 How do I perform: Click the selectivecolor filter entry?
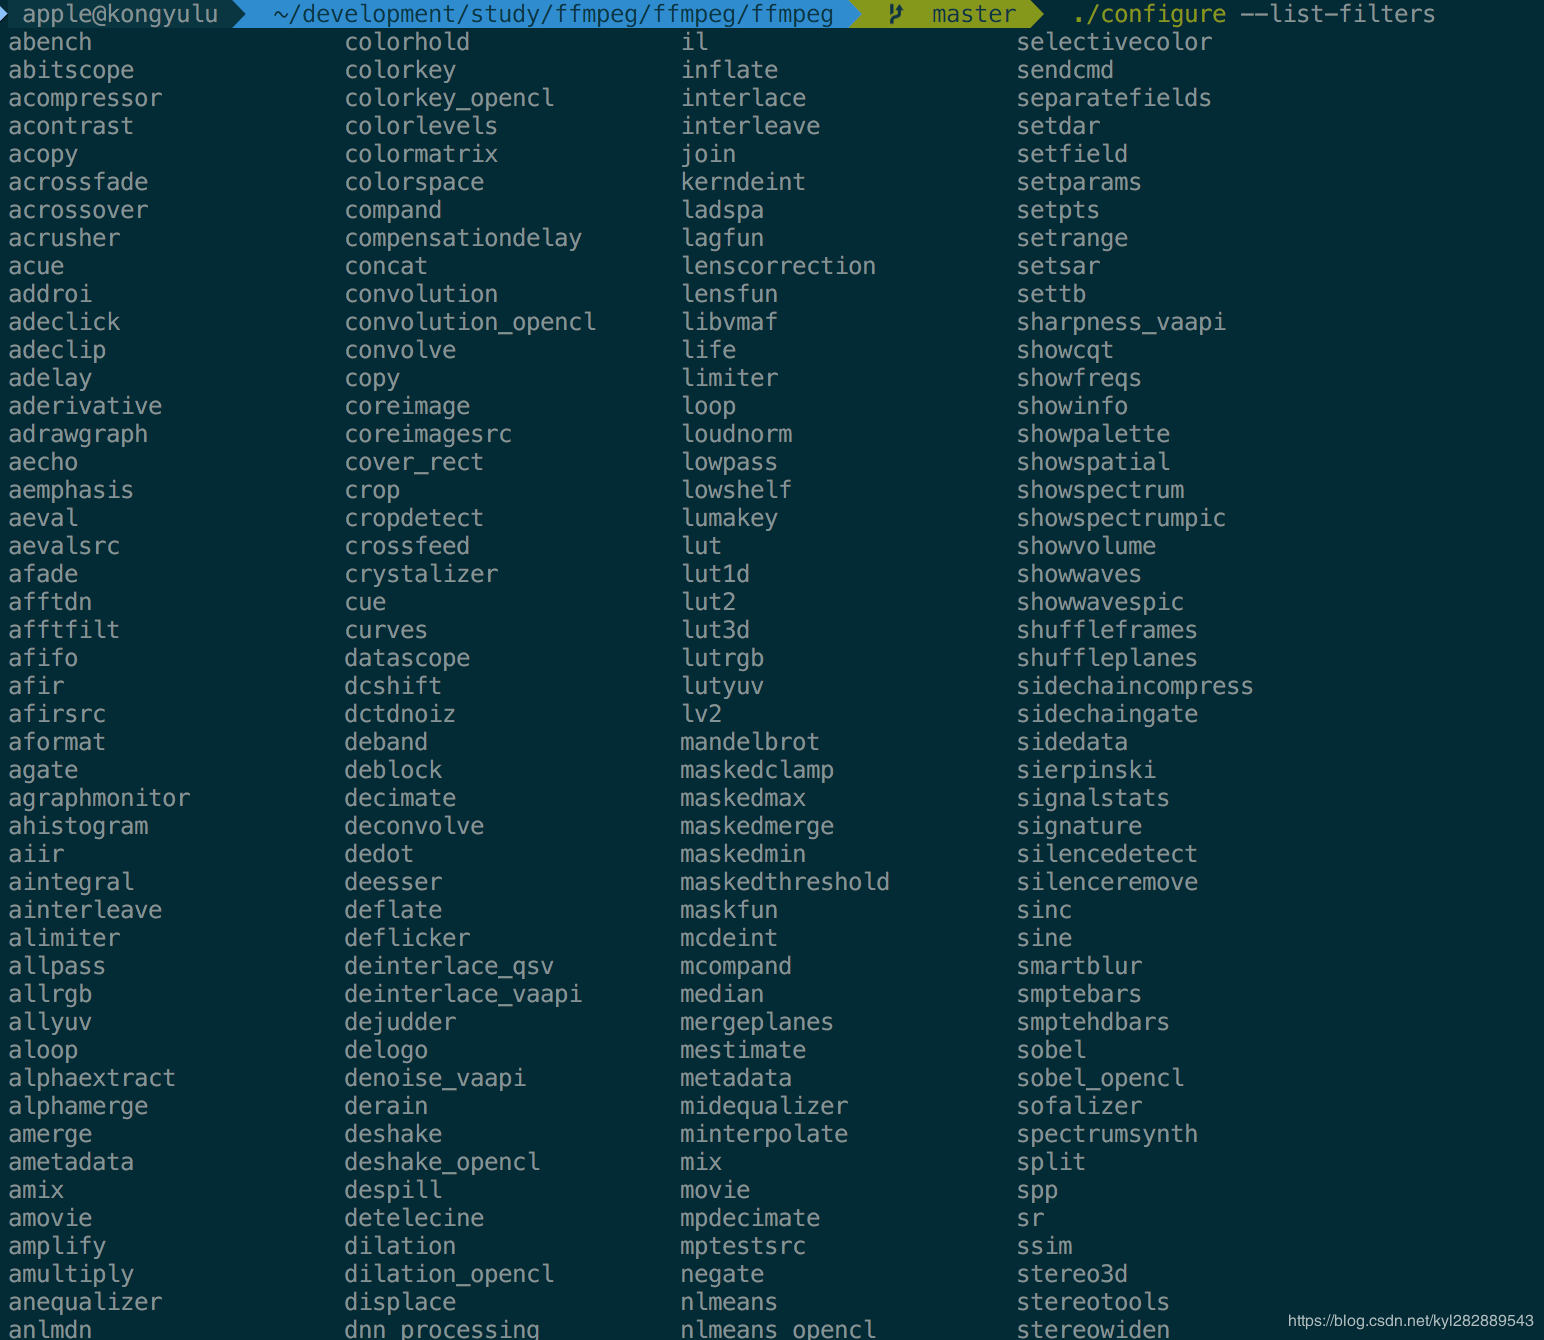point(1115,42)
